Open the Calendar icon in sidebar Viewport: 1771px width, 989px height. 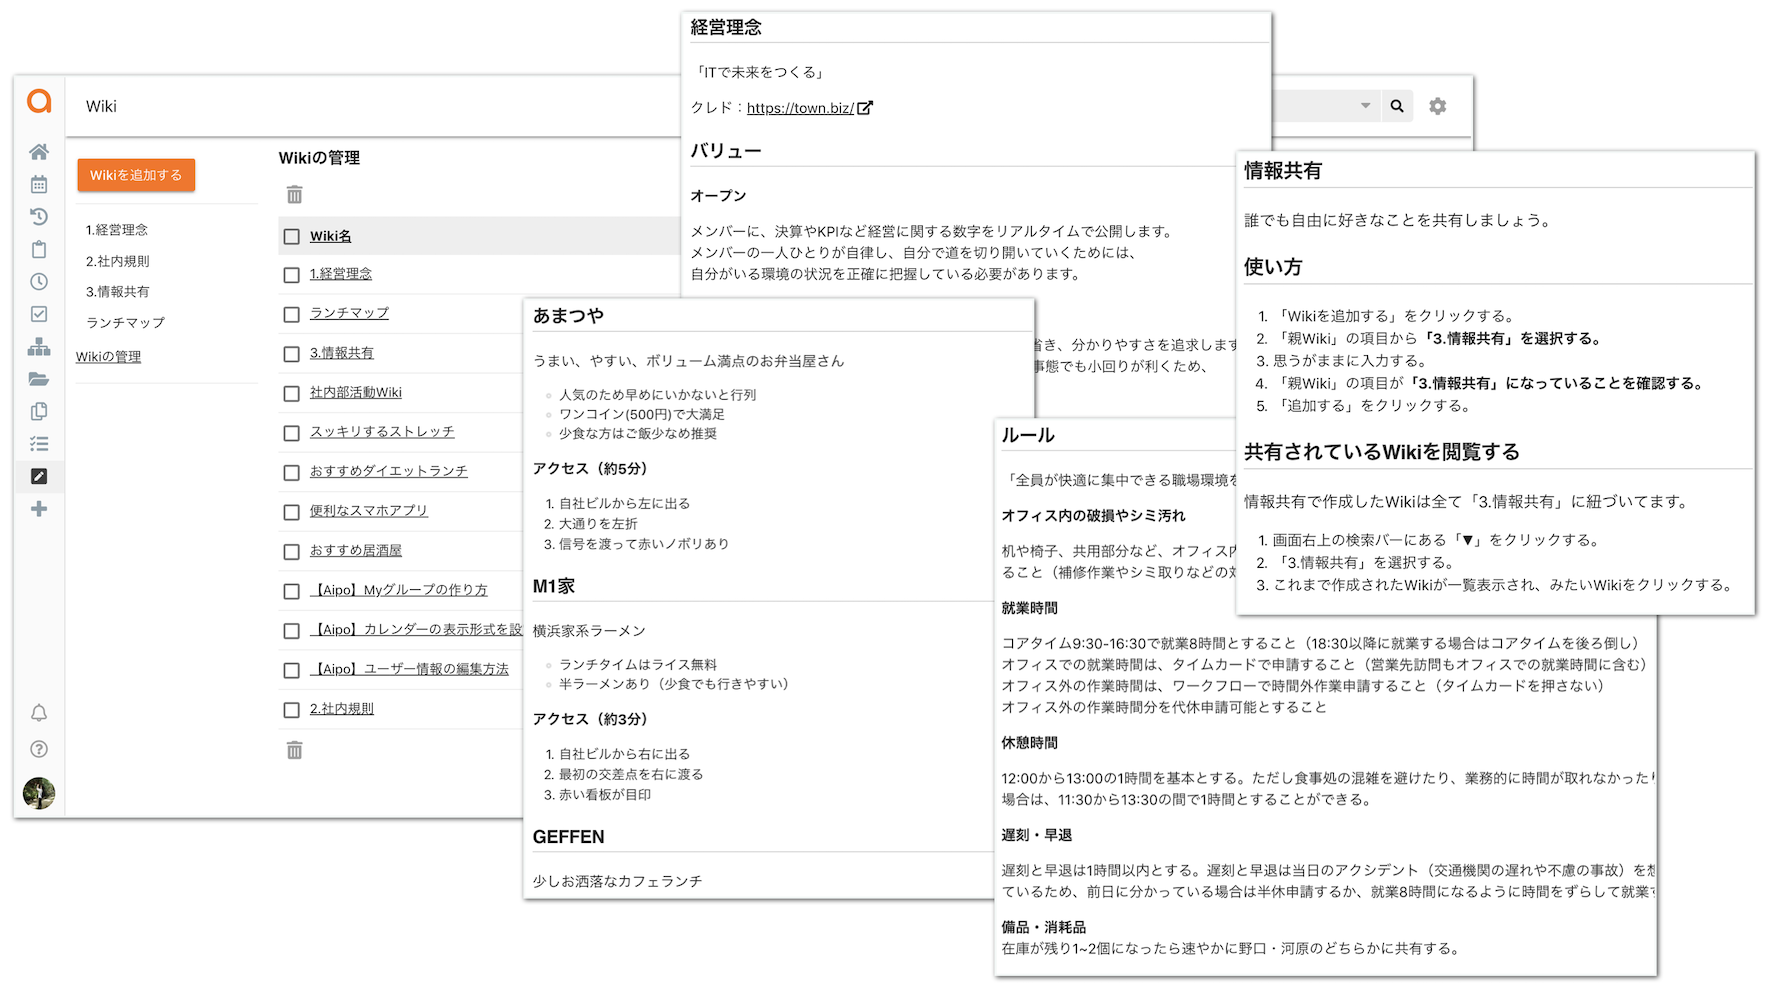pyautogui.click(x=39, y=184)
